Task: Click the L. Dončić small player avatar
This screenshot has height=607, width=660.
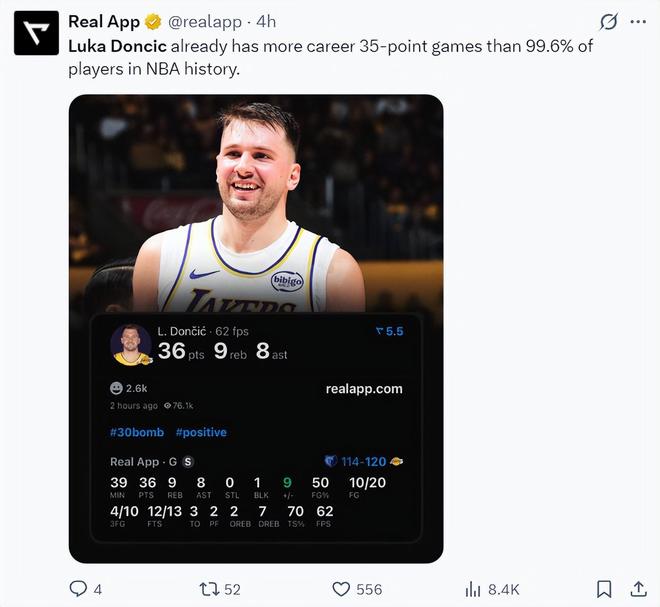Action: (131, 345)
